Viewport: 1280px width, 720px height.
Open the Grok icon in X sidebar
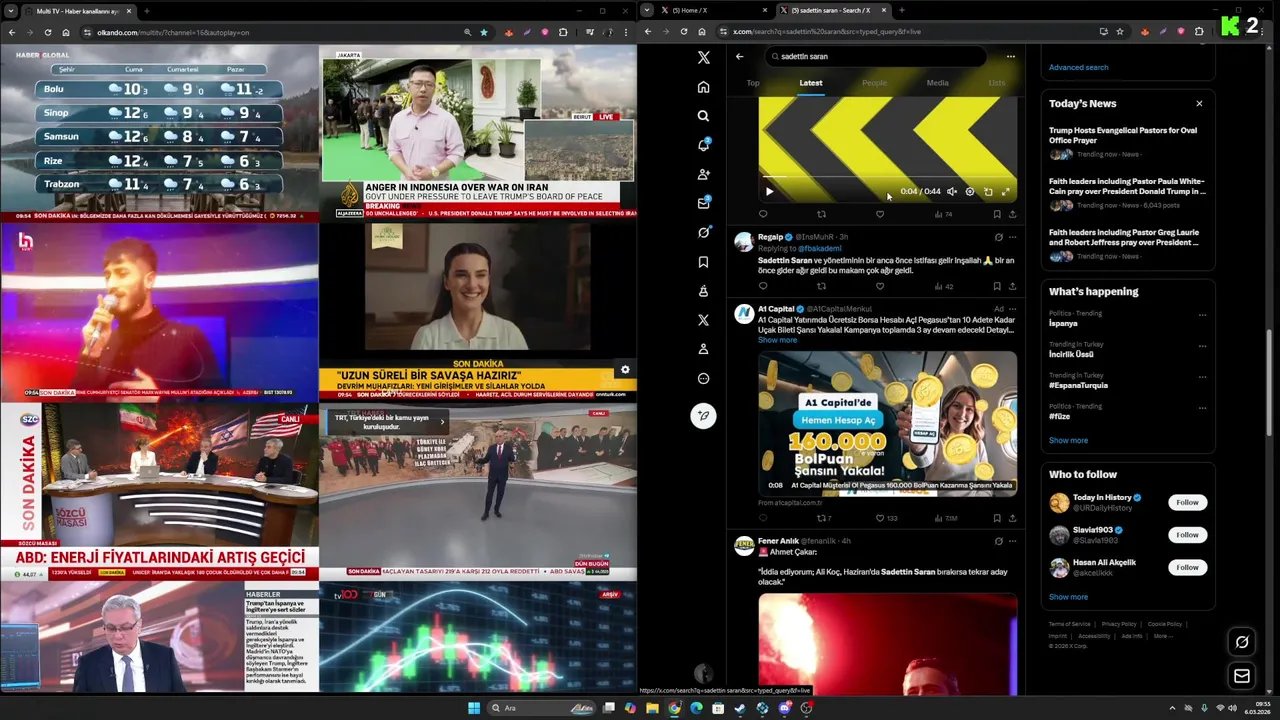tap(703, 232)
